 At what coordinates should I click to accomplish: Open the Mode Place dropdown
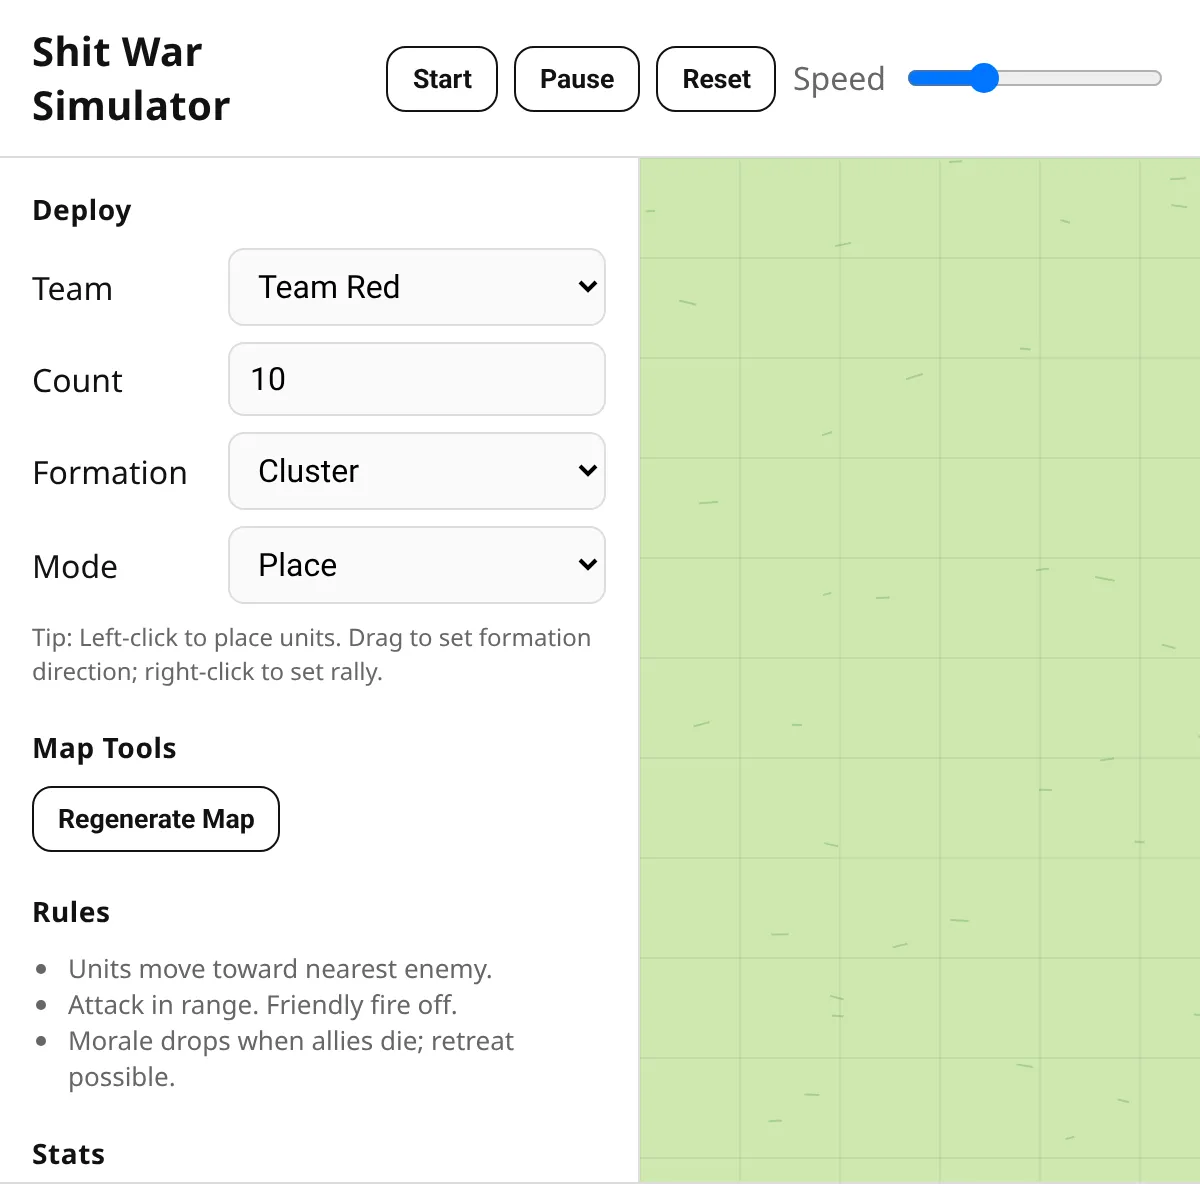pos(417,565)
